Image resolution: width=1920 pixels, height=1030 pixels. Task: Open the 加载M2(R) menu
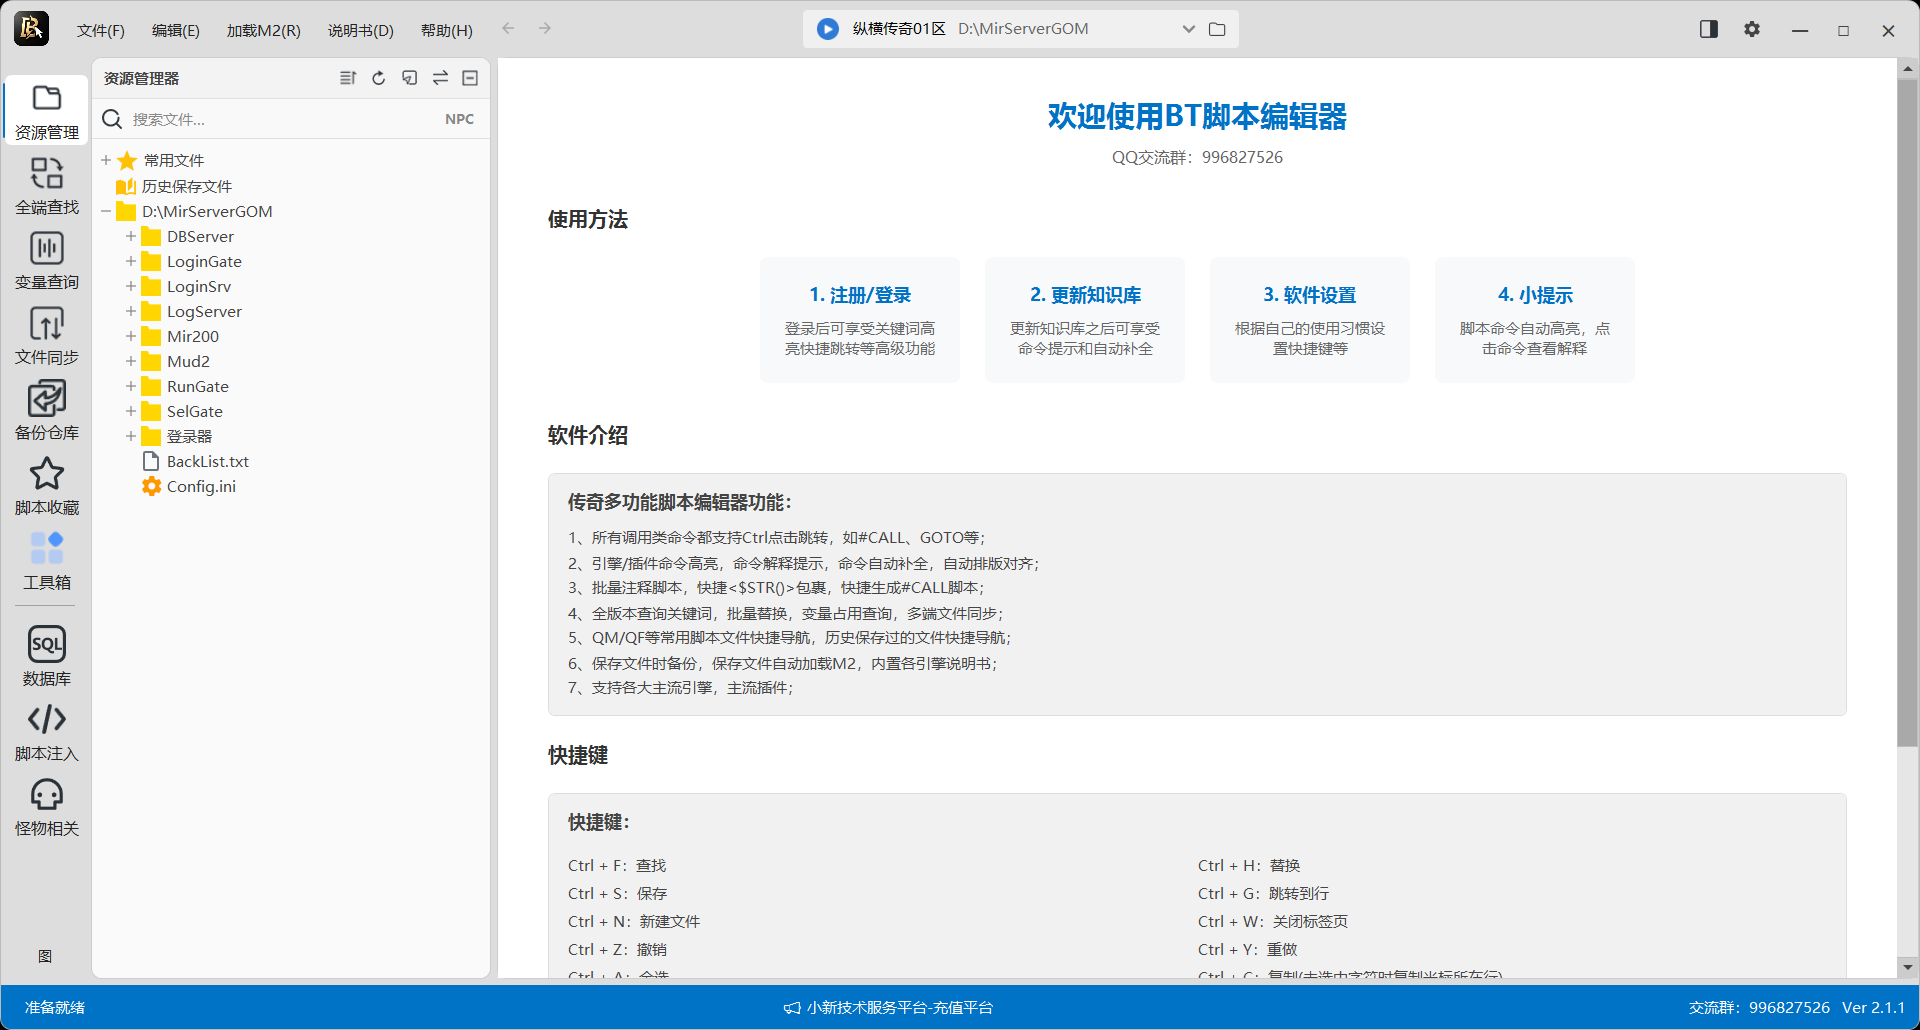pyautogui.click(x=264, y=30)
